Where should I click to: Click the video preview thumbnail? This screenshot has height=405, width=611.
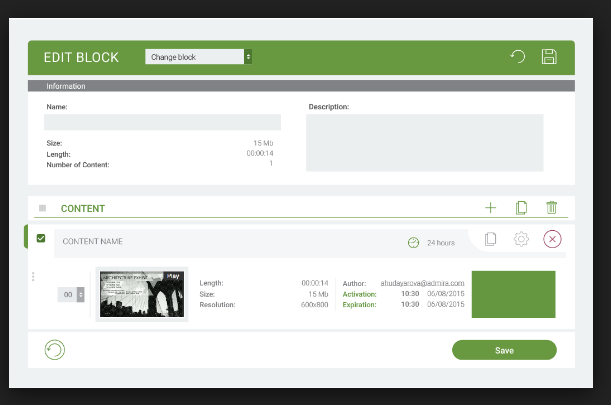tap(141, 293)
